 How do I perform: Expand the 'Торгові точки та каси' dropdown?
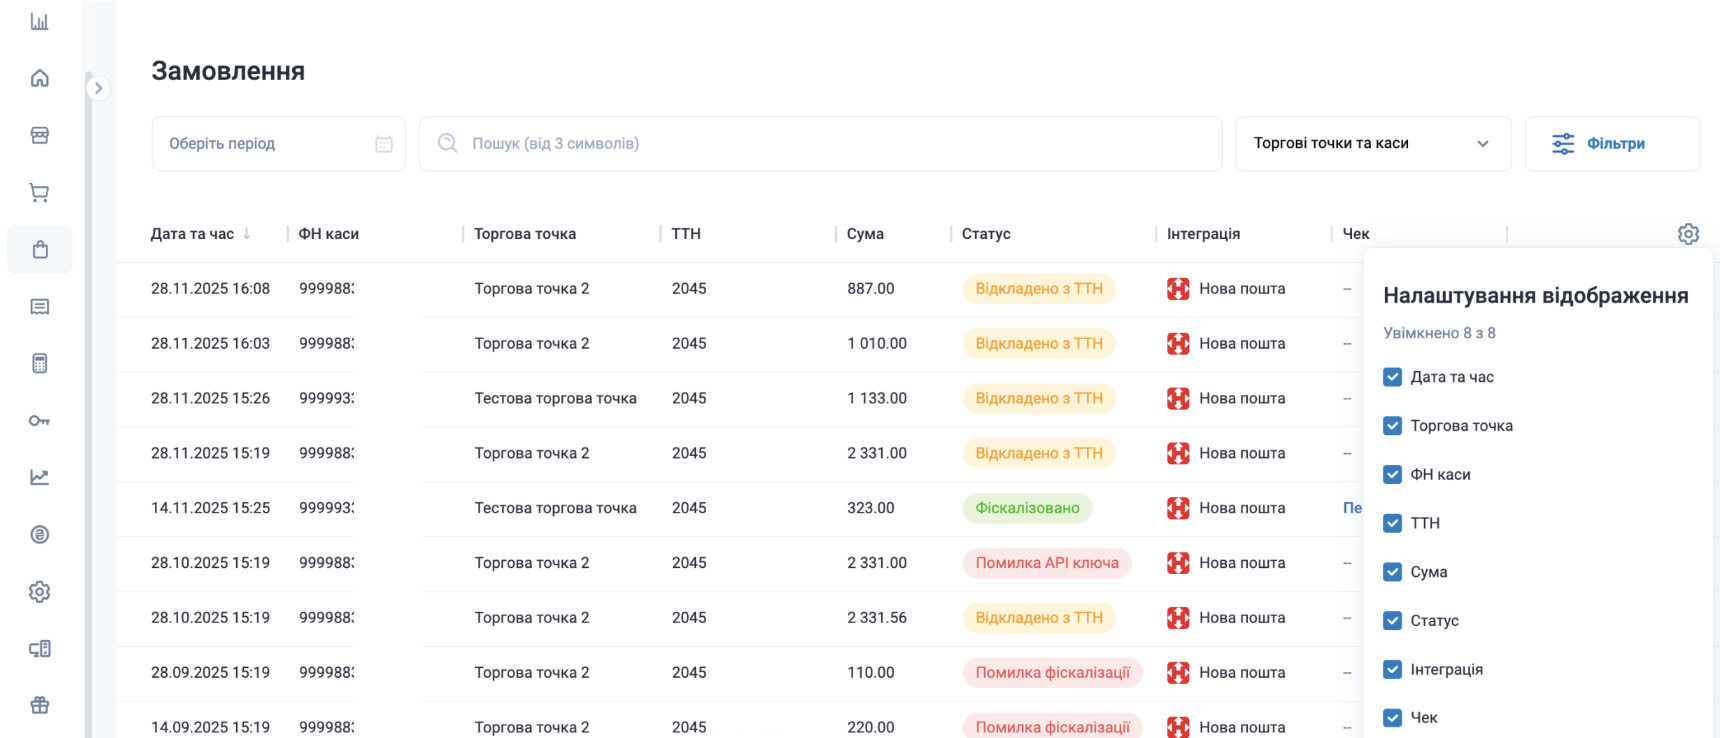click(1372, 144)
